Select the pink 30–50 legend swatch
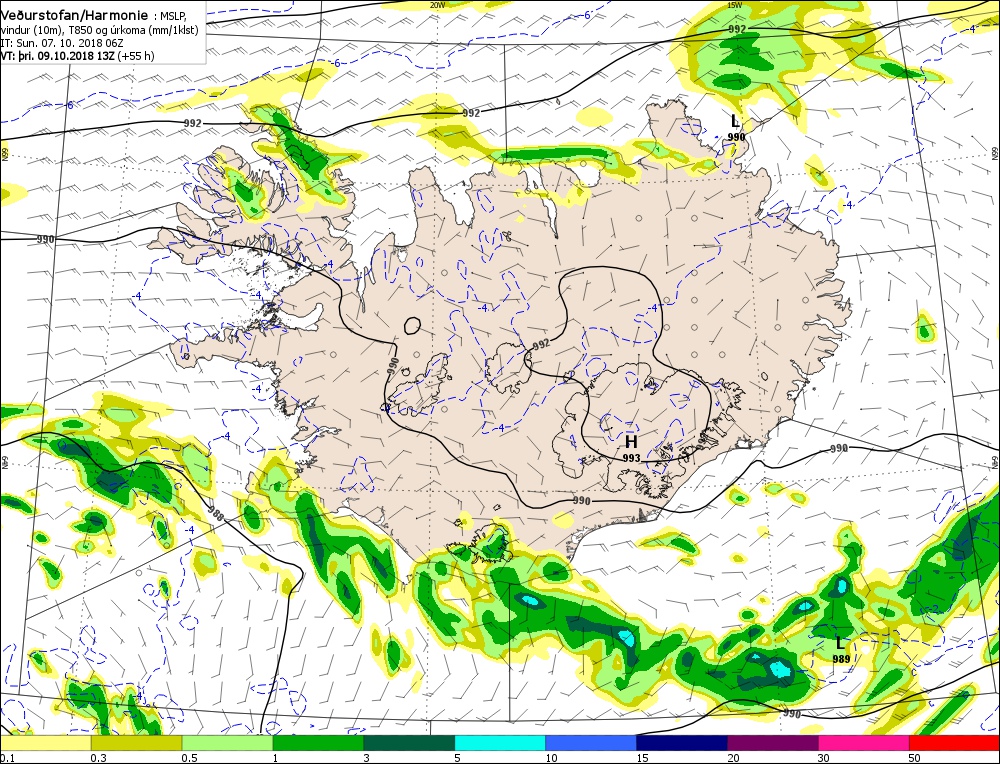The image size is (1000, 764). (x=864, y=743)
